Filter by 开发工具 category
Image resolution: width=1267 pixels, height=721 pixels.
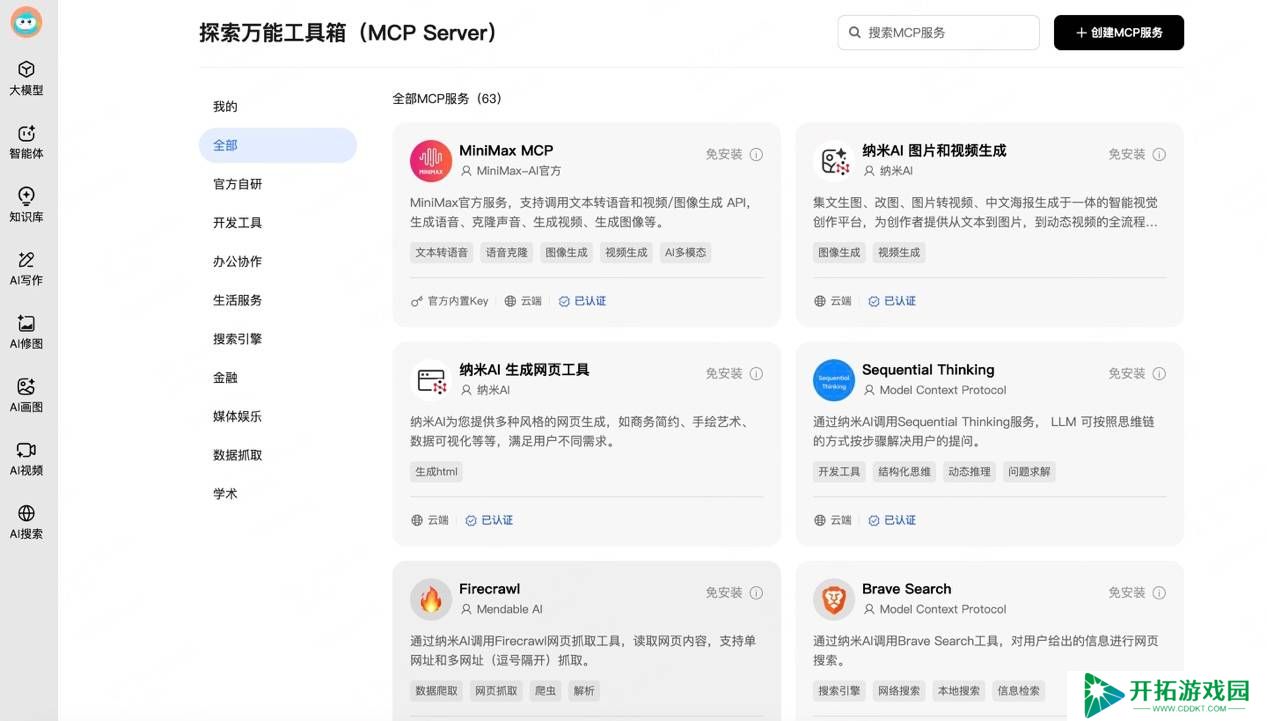pyautogui.click(x=278, y=223)
